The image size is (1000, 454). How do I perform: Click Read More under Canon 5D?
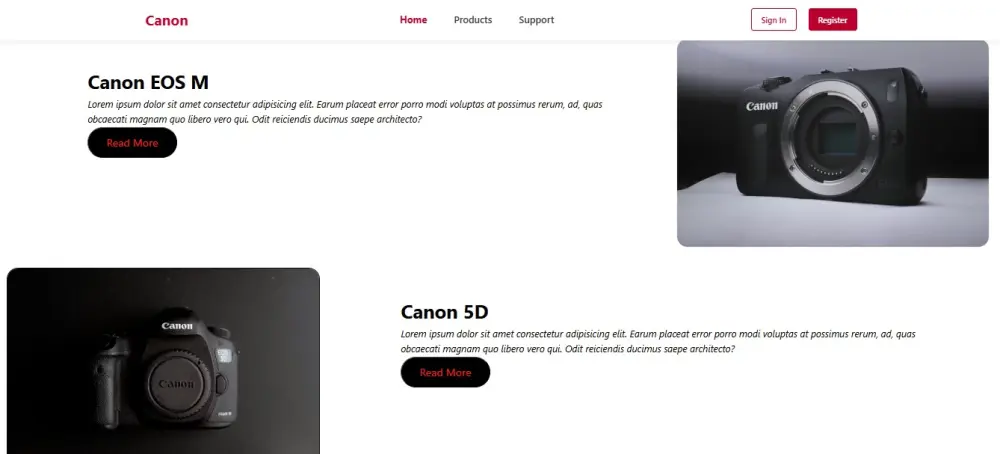[445, 372]
